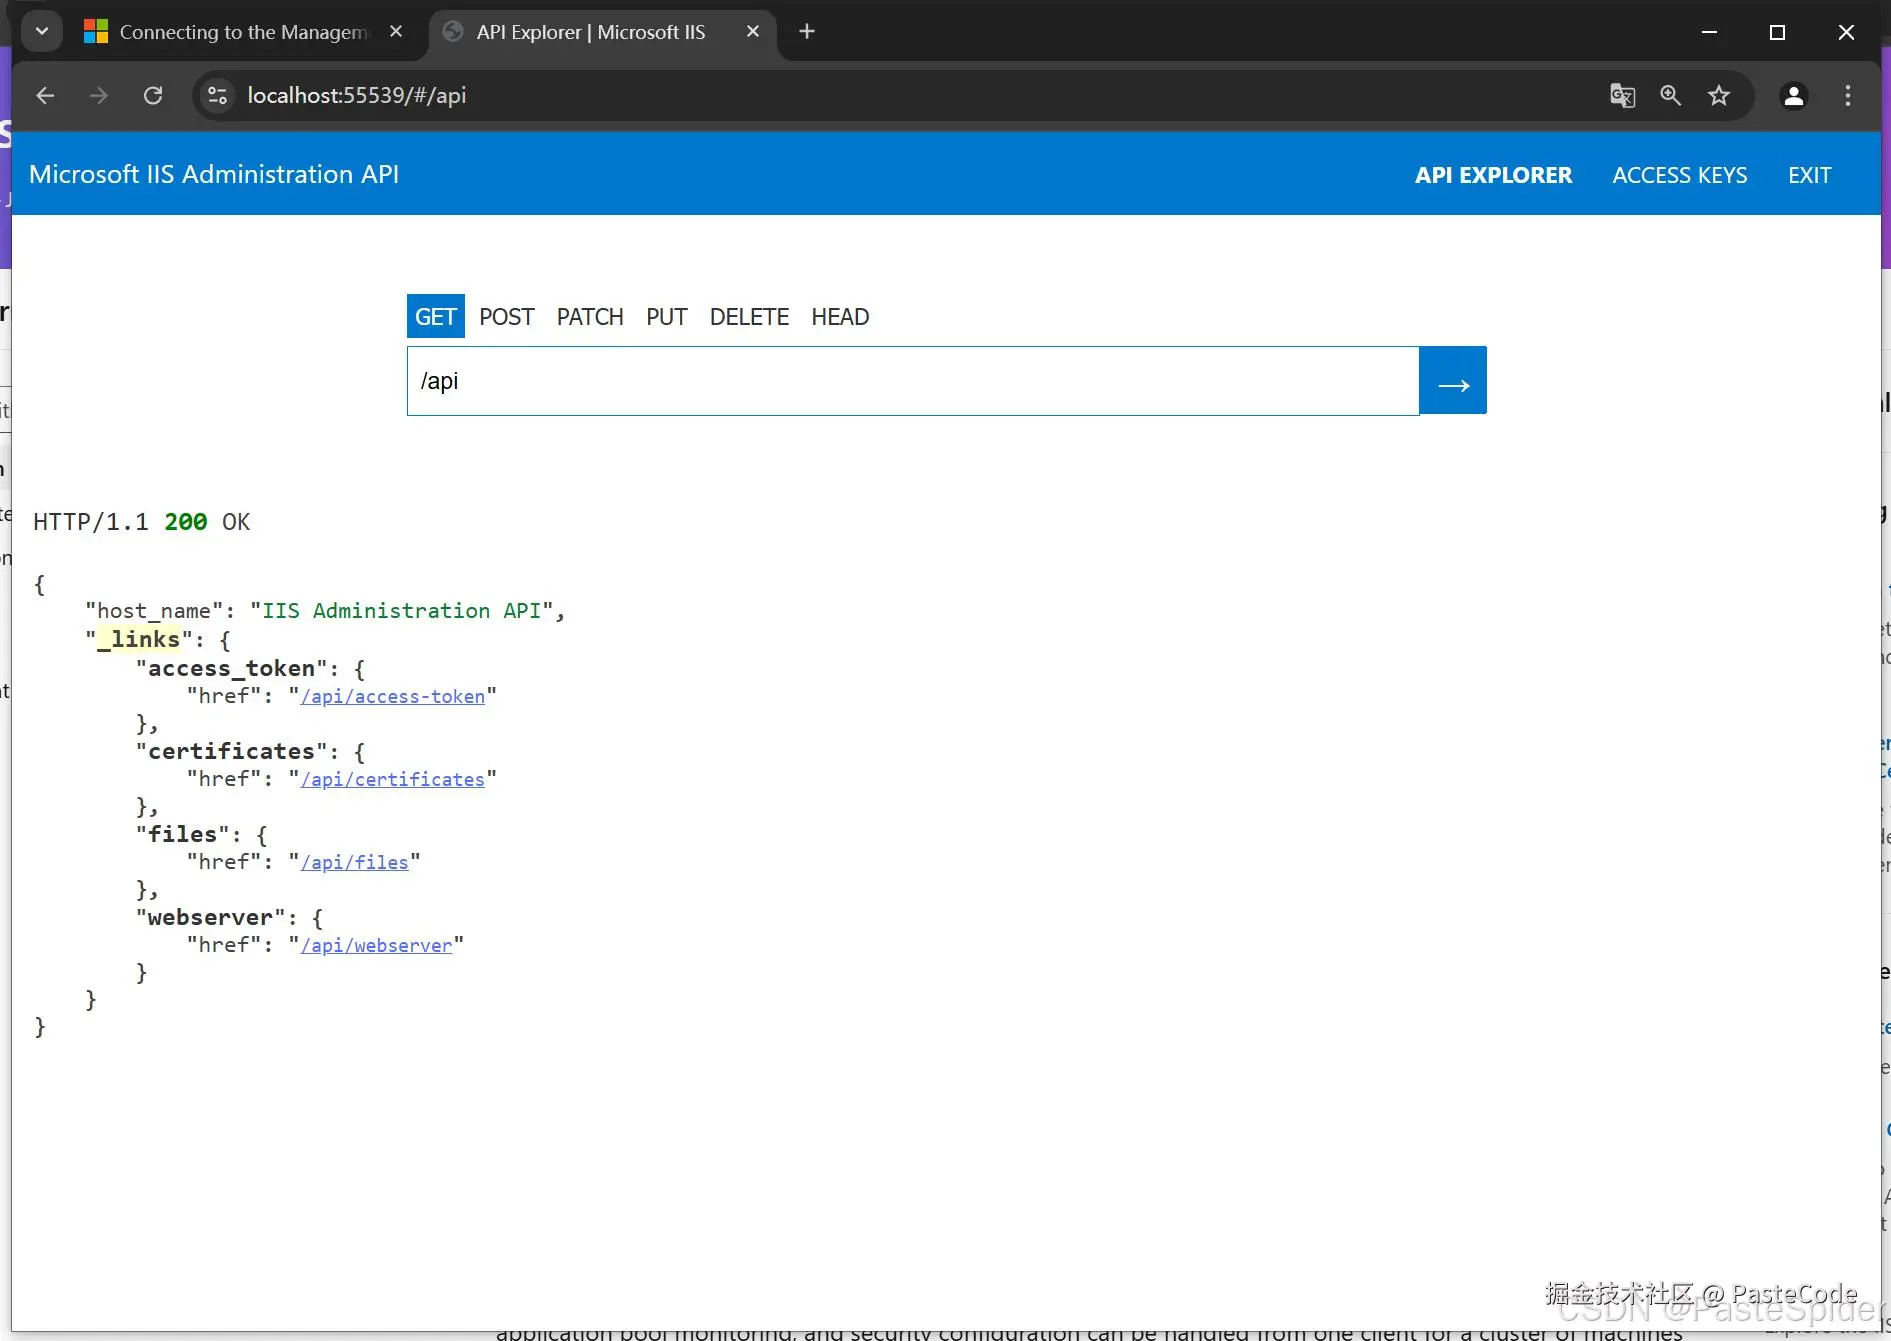Open the site information icon in address bar
This screenshot has height=1341, width=1891.
coord(217,96)
